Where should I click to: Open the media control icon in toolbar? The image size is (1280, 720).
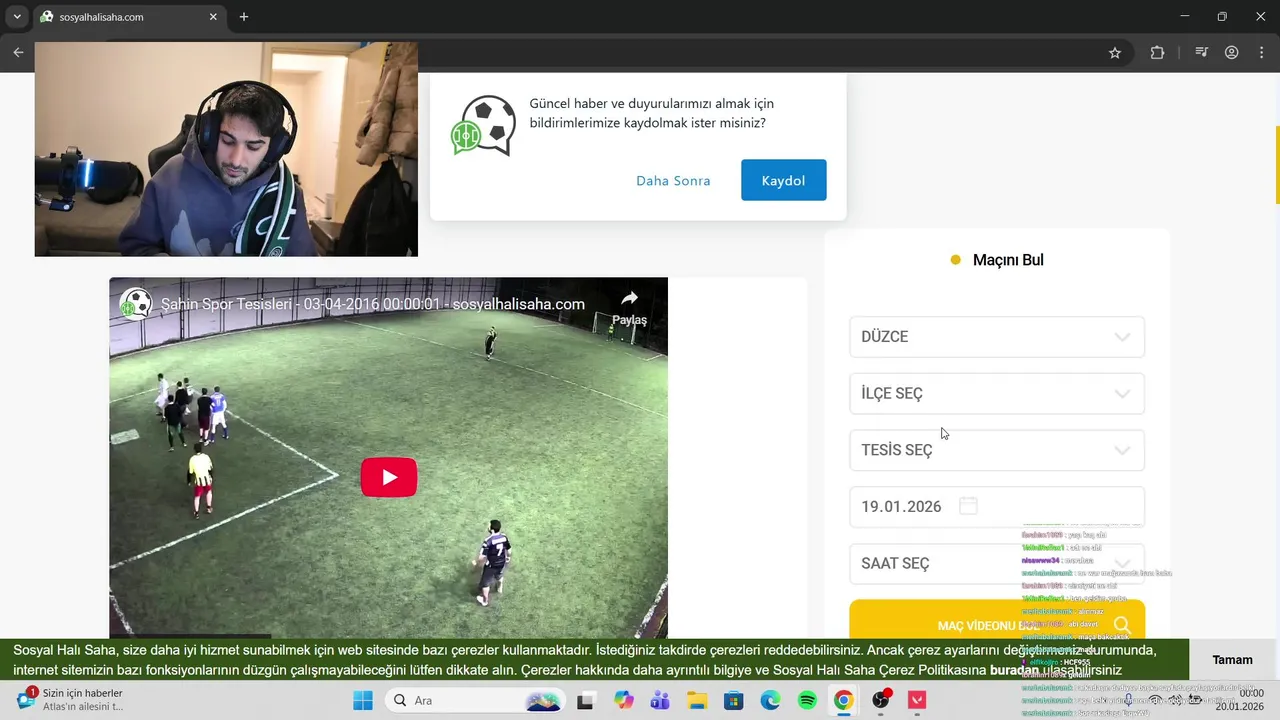click(x=1202, y=53)
